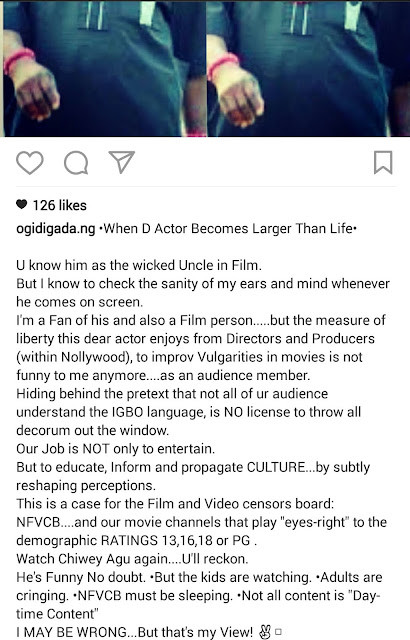Screen dimensions: 410x640
Task: Click the title When D Actor Becomes Larger Than Life
Action: pyautogui.click(x=228, y=229)
